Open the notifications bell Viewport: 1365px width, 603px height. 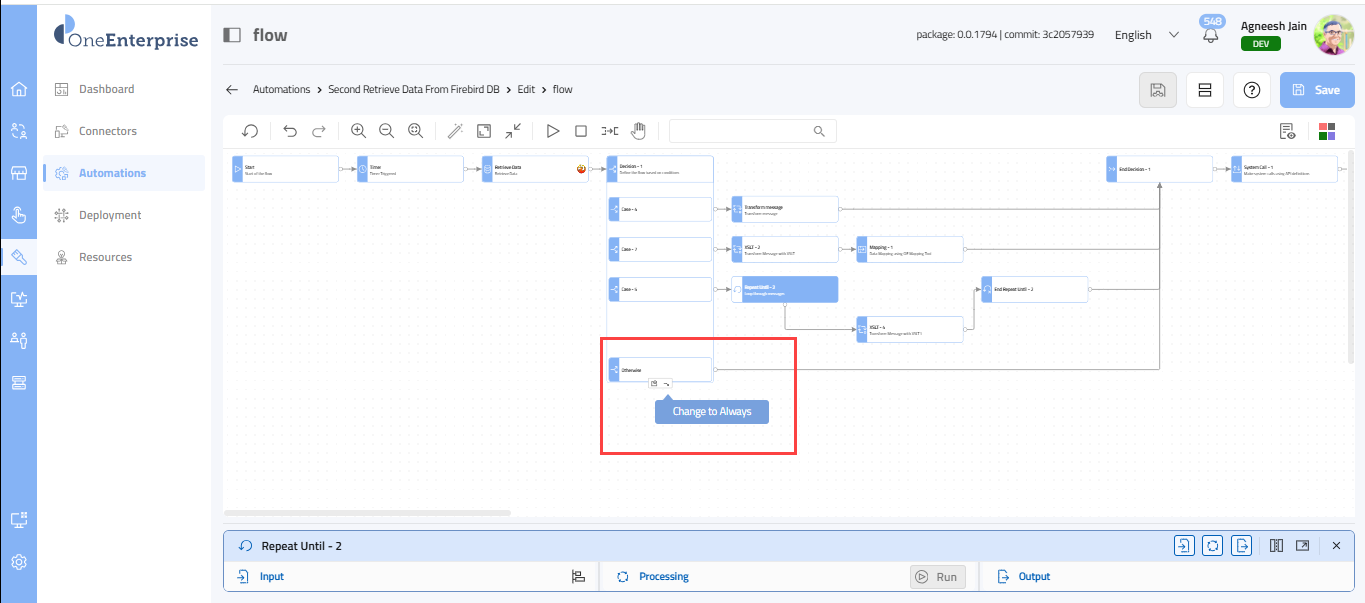click(1211, 35)
